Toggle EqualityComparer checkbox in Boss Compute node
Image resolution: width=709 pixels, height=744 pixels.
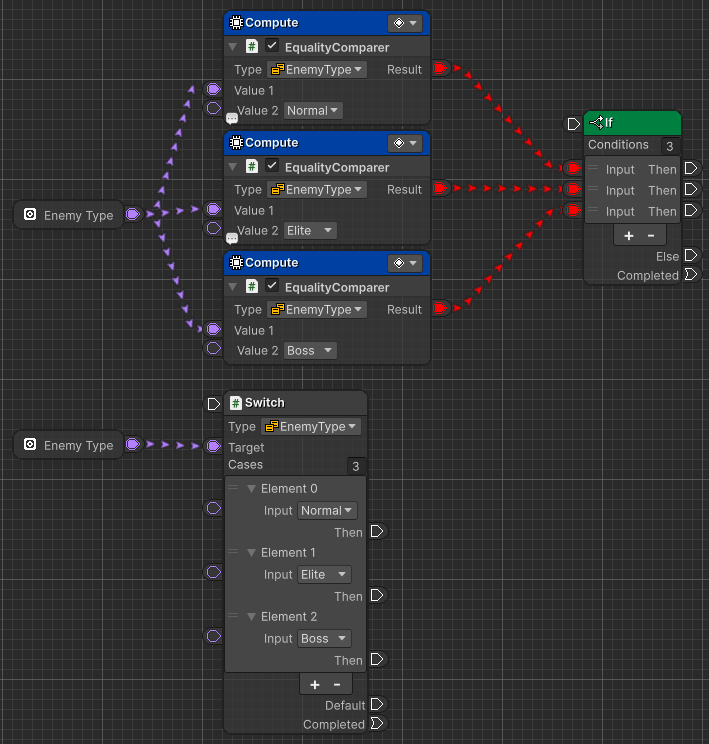click(x=271, y=286)
